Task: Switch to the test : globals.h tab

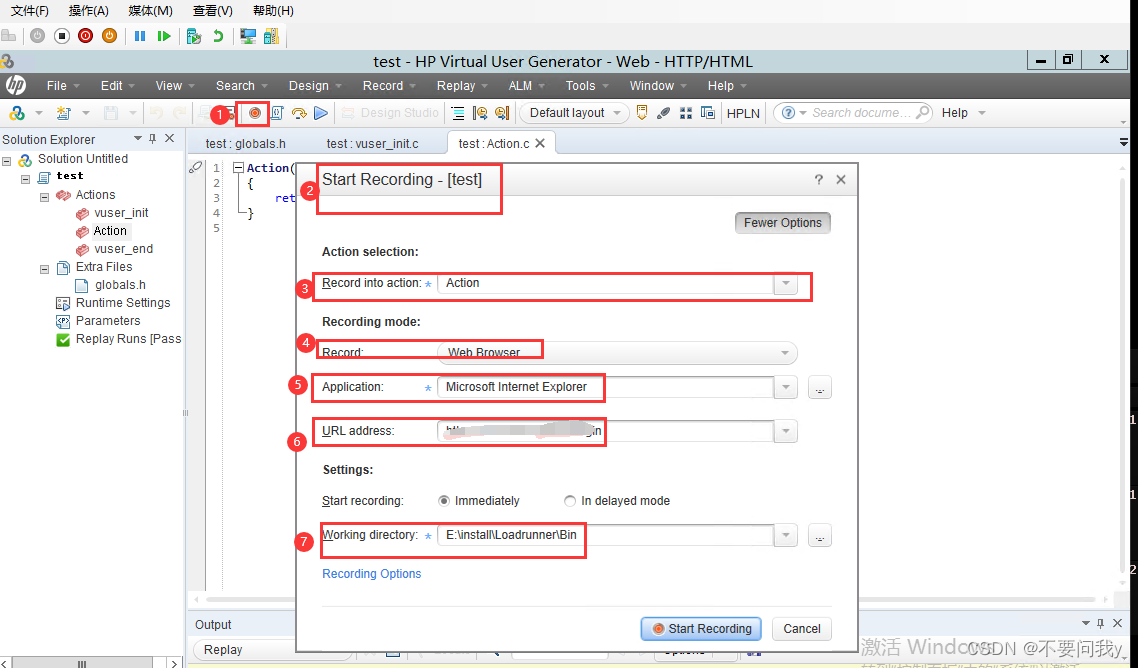Action: click(245, 144)
